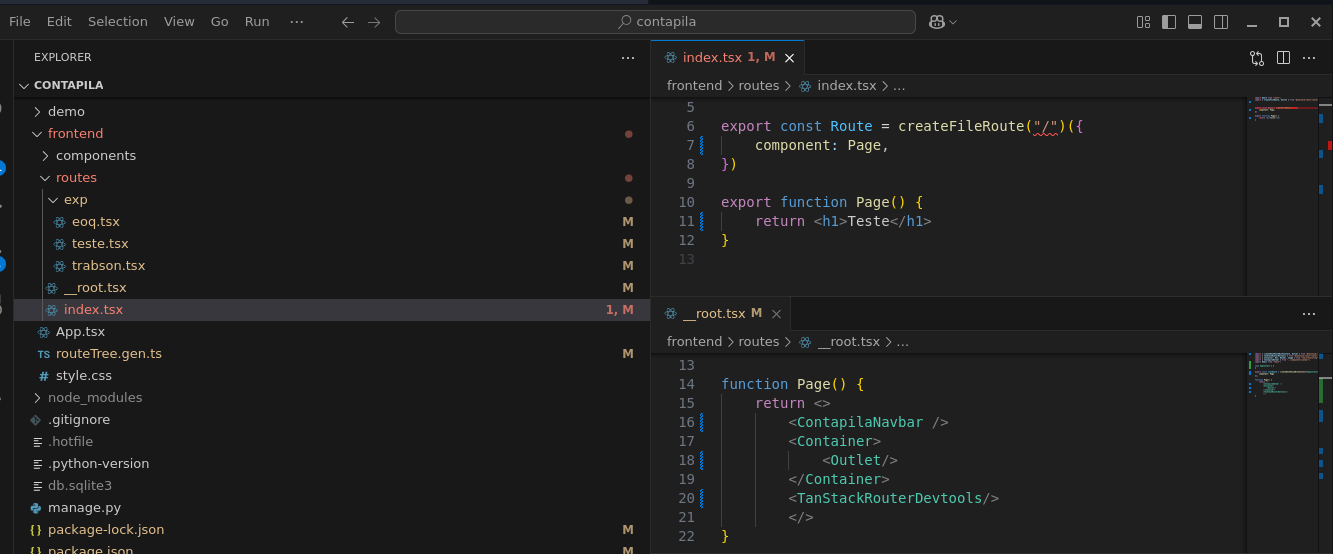Image resolution: width=1333 pixels, height=554 pixels.
Task: Open the Selection menu
Action: click(117, 22)
